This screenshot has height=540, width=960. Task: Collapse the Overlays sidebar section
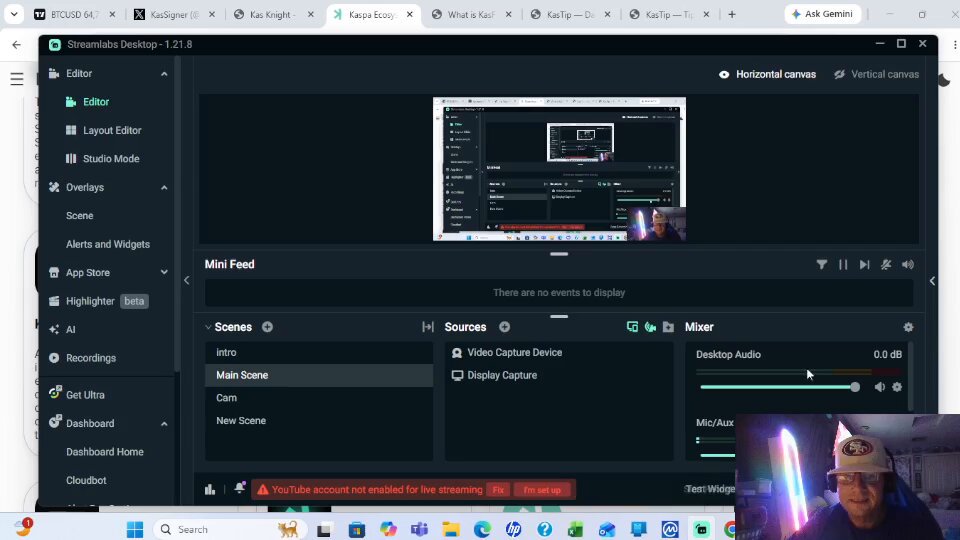pos(164,187)
